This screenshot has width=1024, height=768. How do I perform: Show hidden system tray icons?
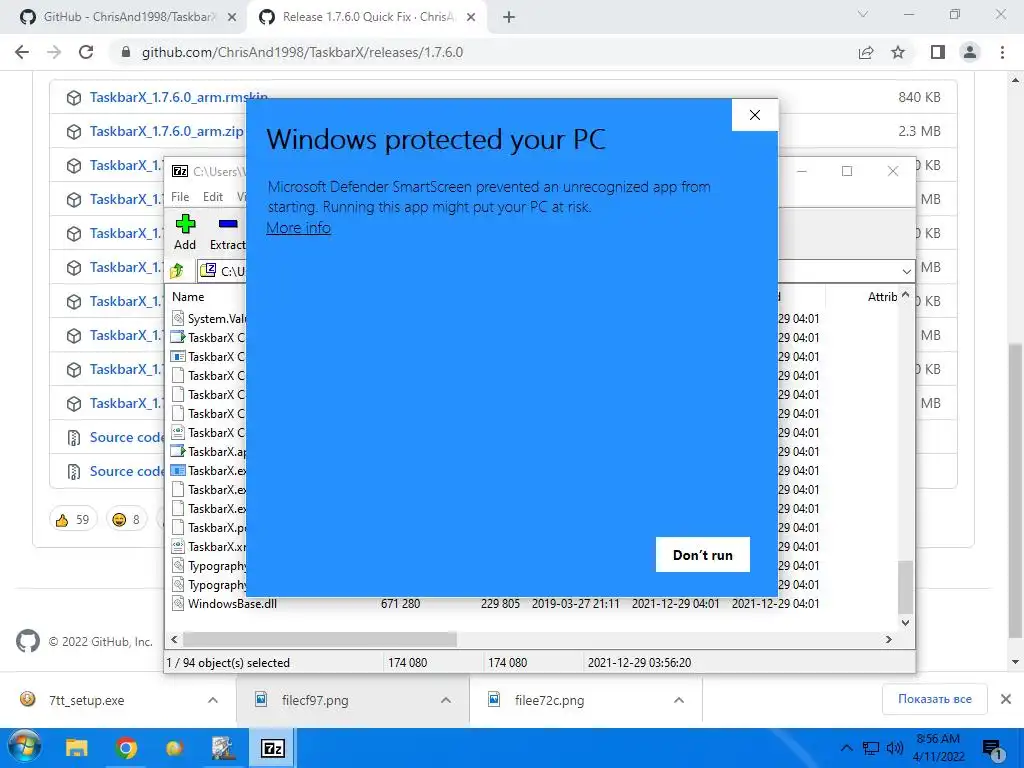tap(846, 748)
